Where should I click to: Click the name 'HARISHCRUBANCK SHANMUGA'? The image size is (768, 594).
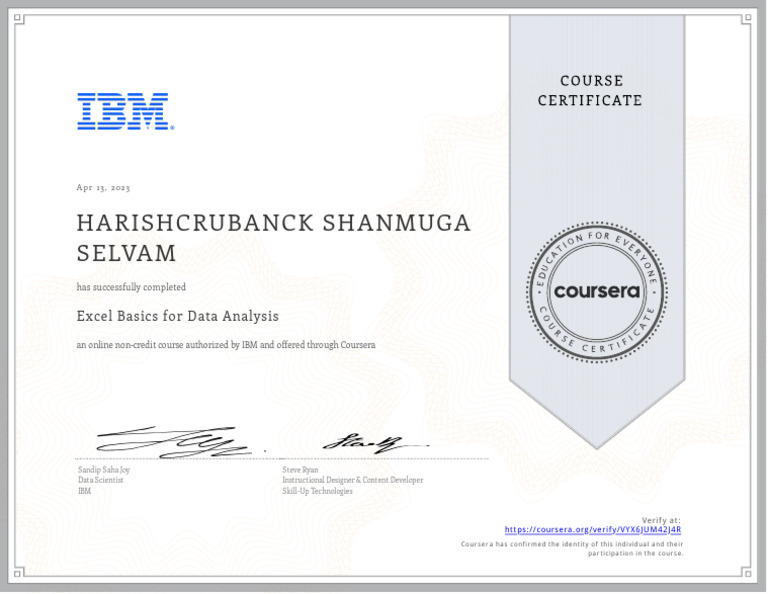(273, 223)
